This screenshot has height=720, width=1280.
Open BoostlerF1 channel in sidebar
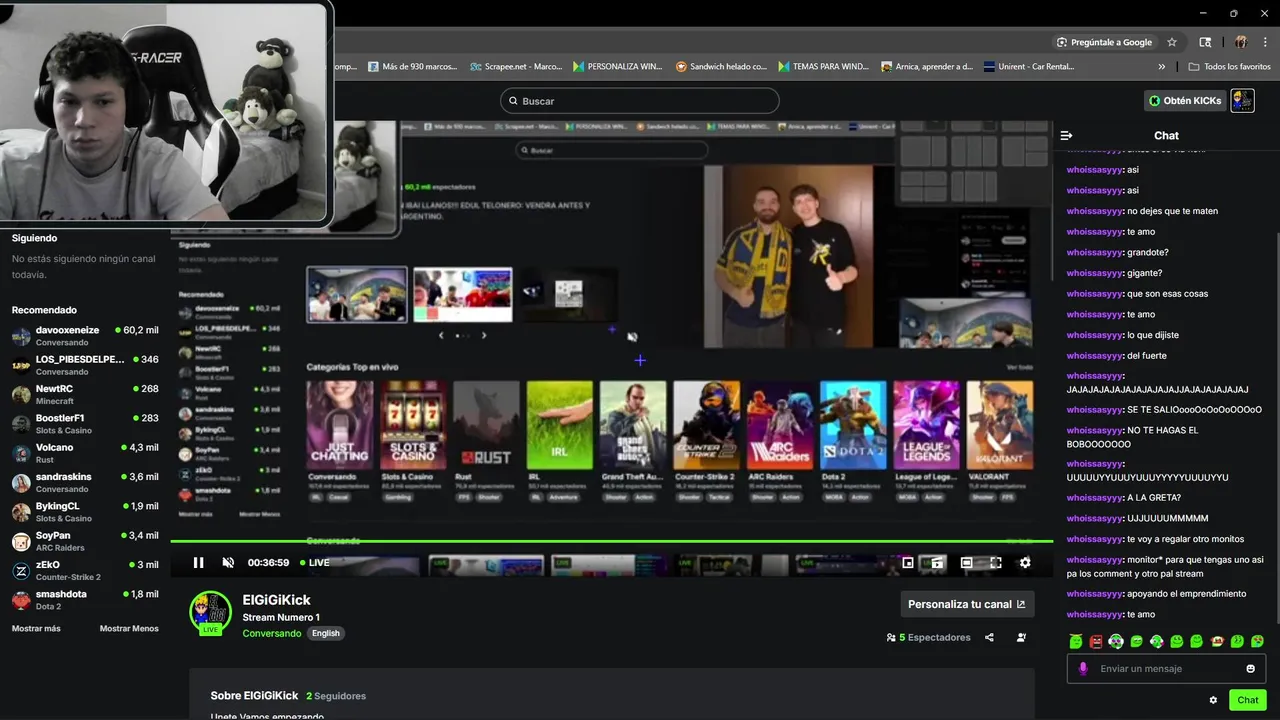pos(85,424)
